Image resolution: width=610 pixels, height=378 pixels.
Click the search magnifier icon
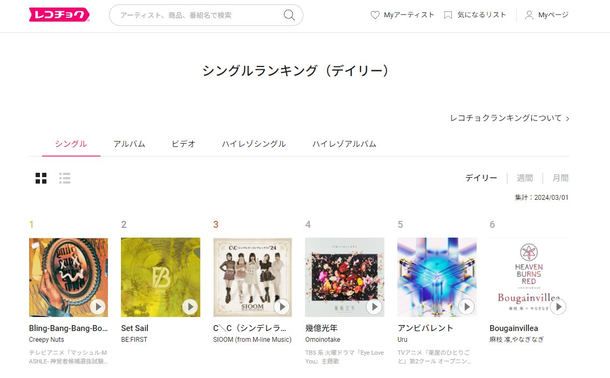point(289,15)
